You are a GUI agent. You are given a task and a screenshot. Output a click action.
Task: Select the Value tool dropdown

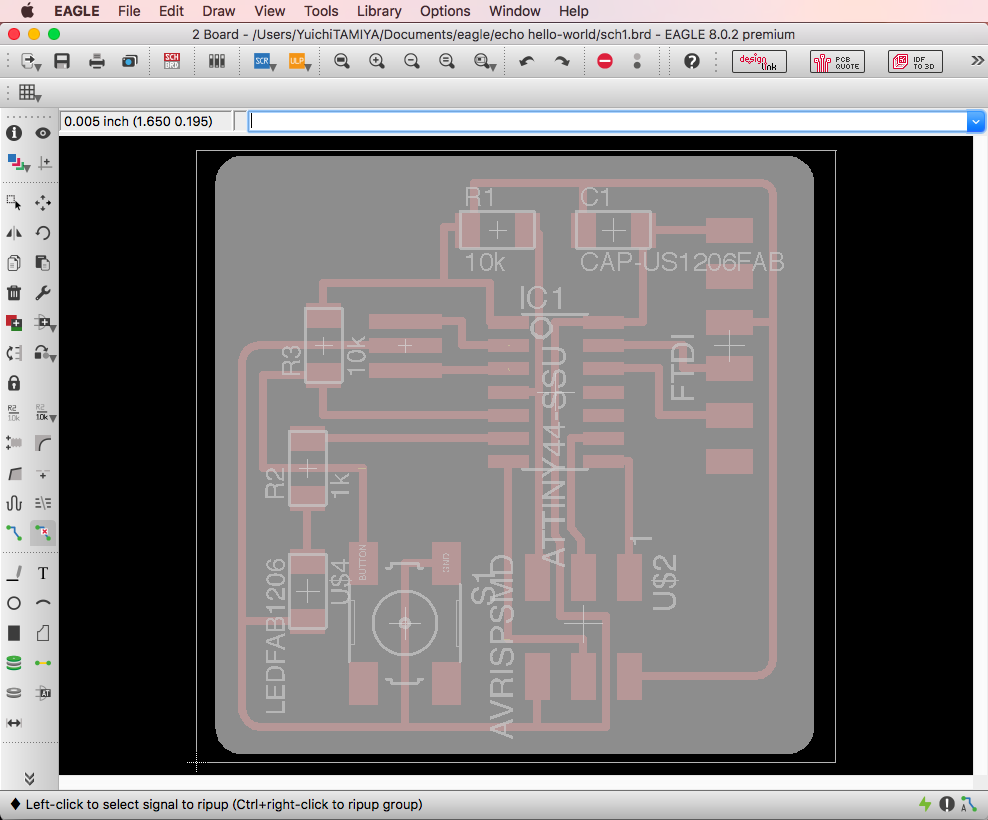[45, 413]
